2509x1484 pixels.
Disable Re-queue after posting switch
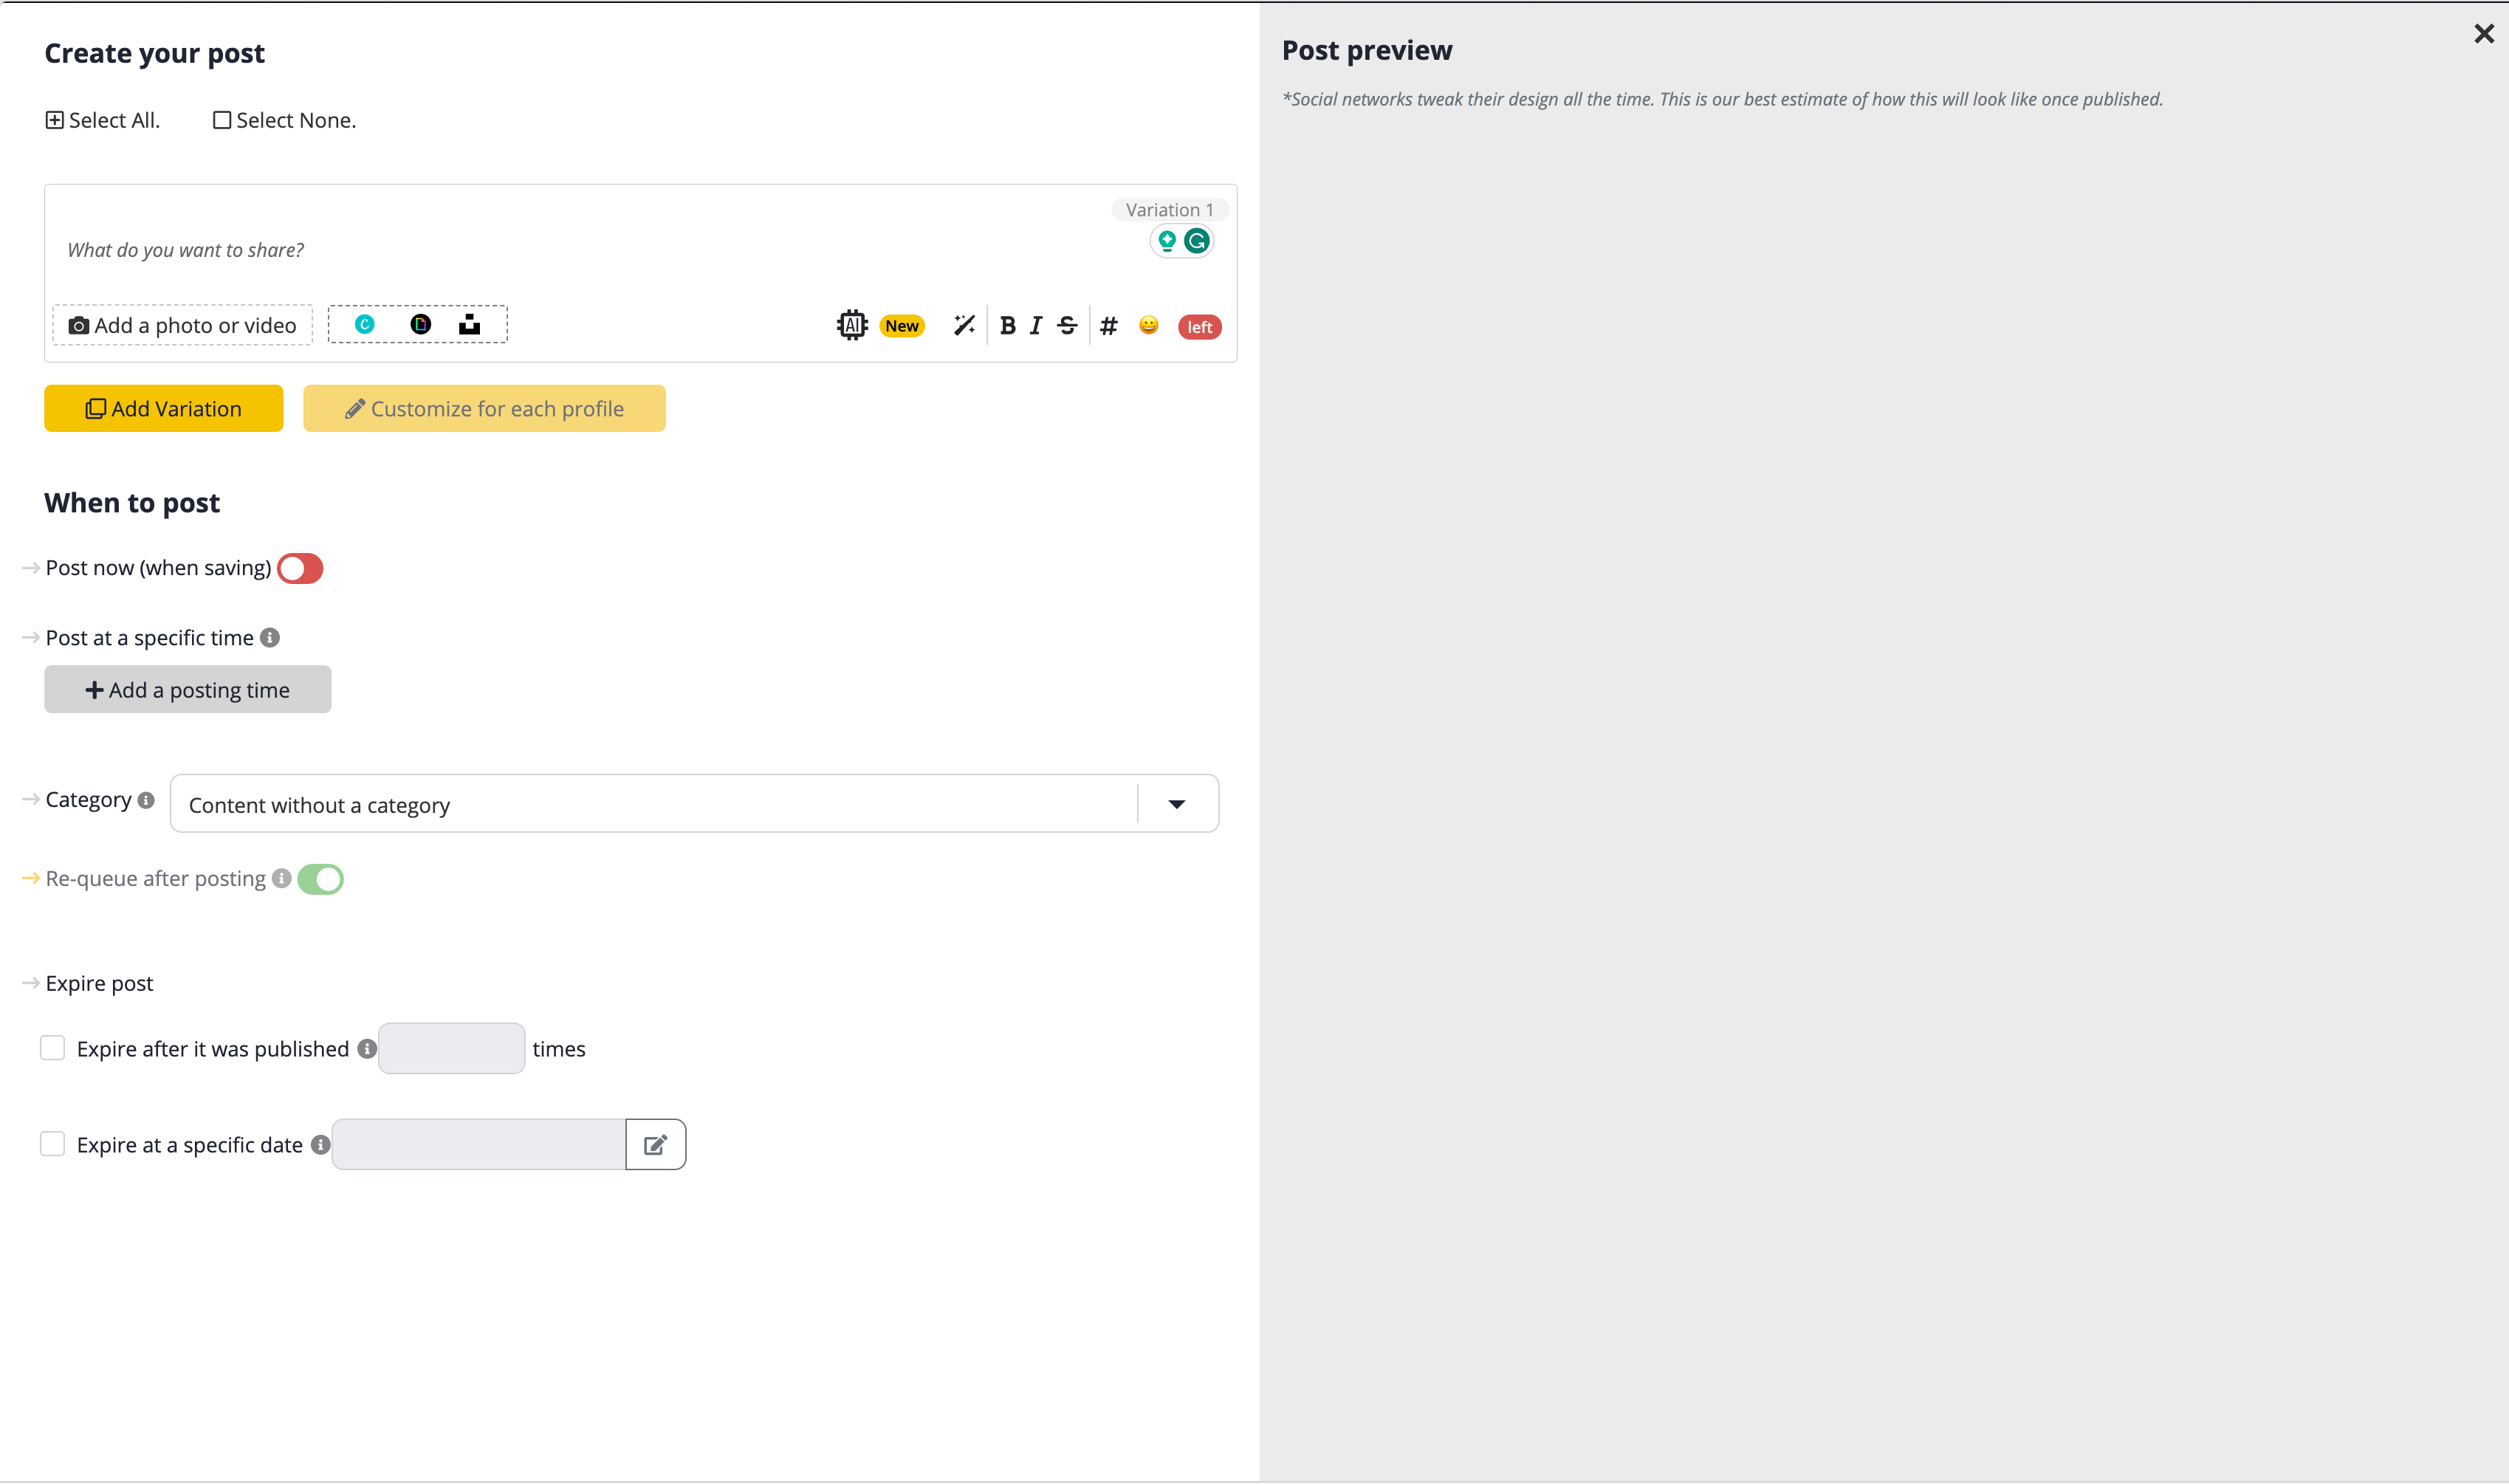321,879
